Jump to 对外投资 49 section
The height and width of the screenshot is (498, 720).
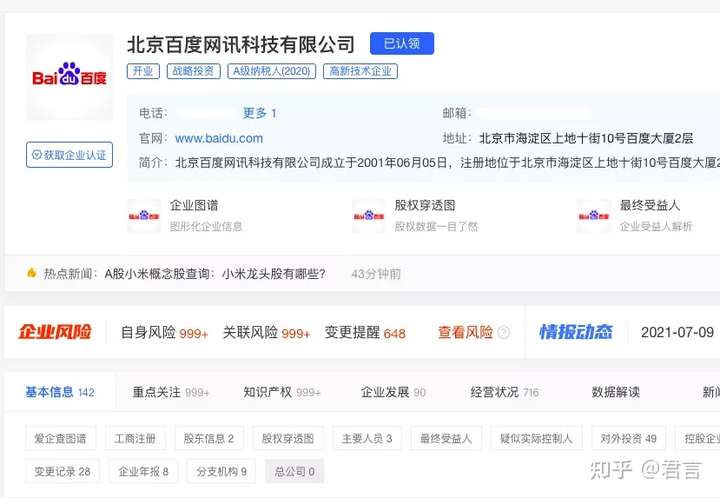[628, 438]
